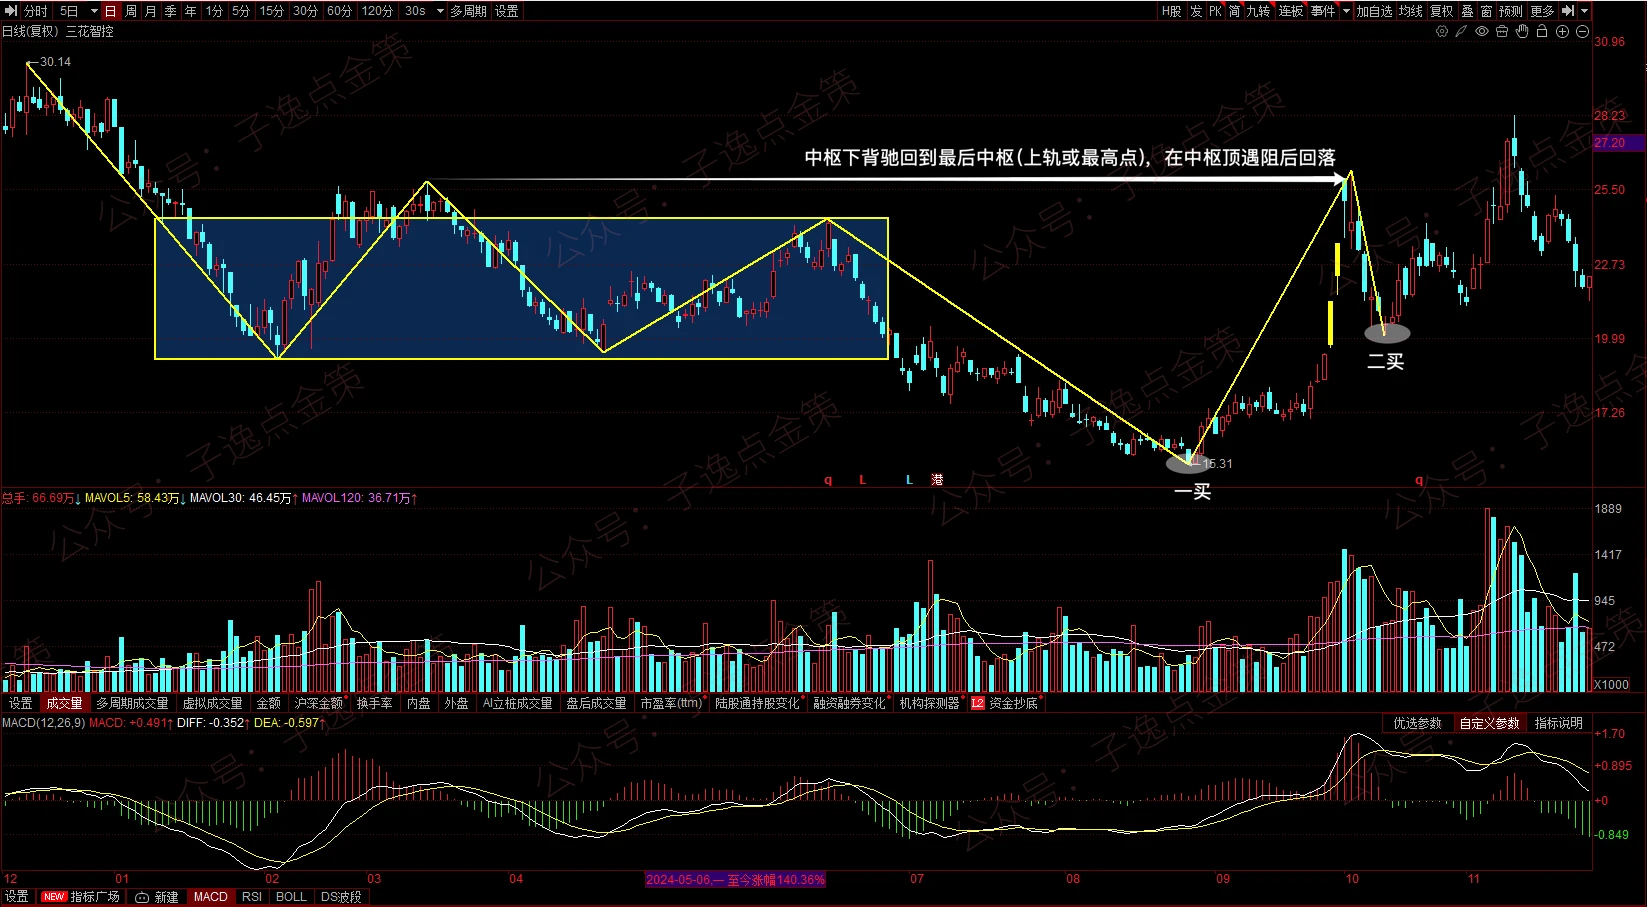
Task: Zoom out with the minus circle icon
Action: tap(1582, 32)
